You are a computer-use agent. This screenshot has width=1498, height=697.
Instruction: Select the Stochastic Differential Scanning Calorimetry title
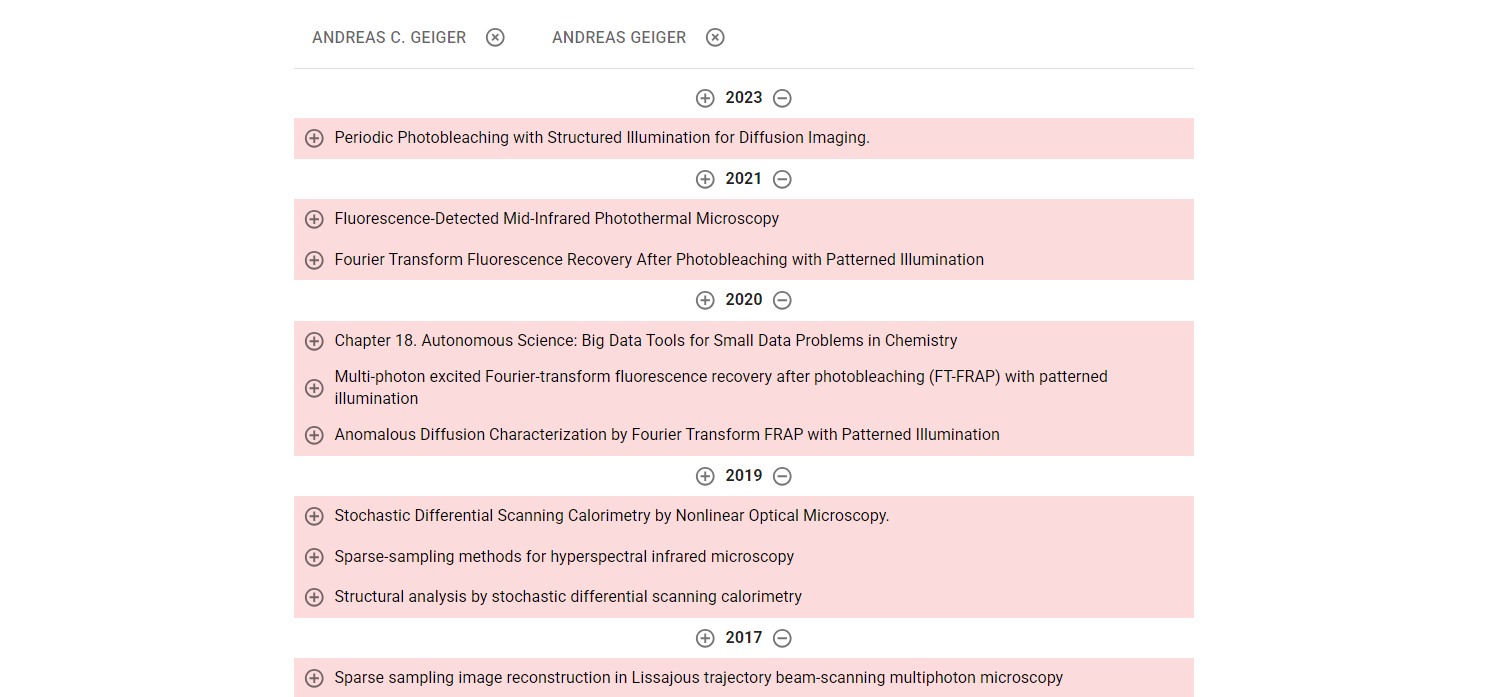click(x=611, y=516)
